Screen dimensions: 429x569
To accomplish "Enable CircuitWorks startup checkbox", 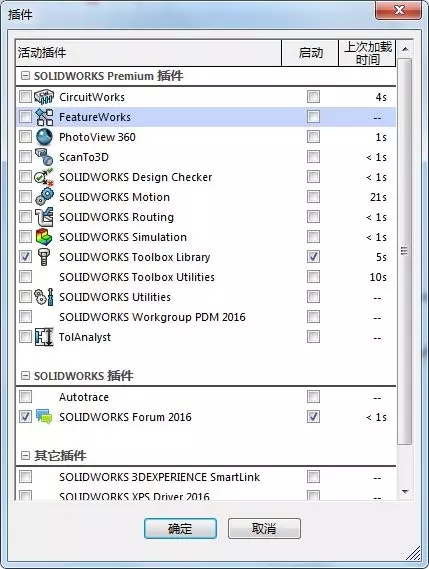I will 313,97.
